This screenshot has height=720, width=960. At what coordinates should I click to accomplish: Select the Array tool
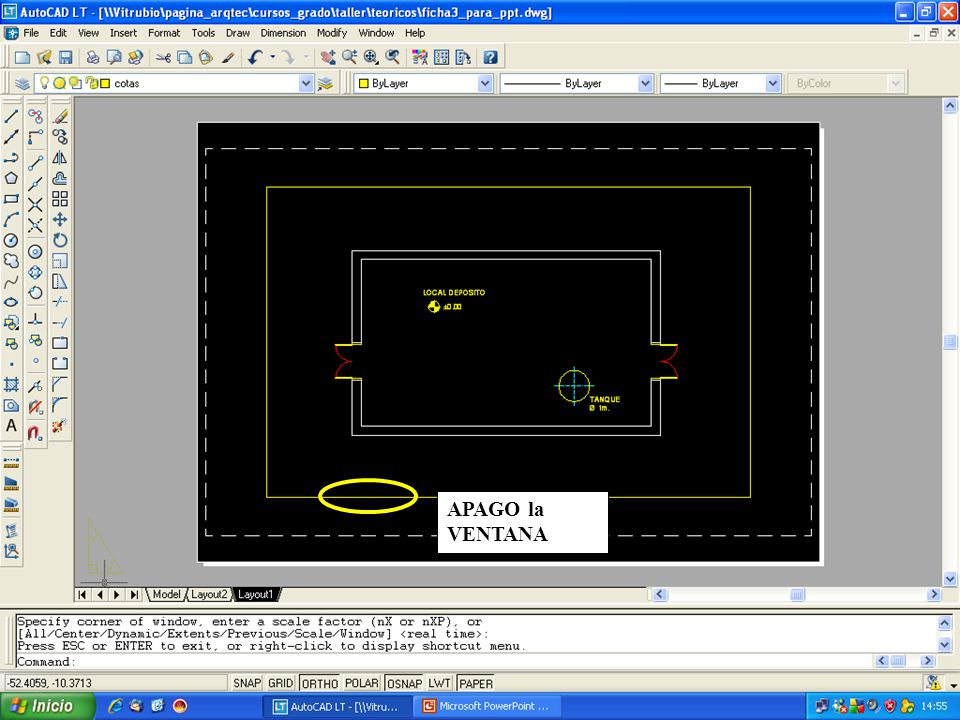[x=60, y=198]
